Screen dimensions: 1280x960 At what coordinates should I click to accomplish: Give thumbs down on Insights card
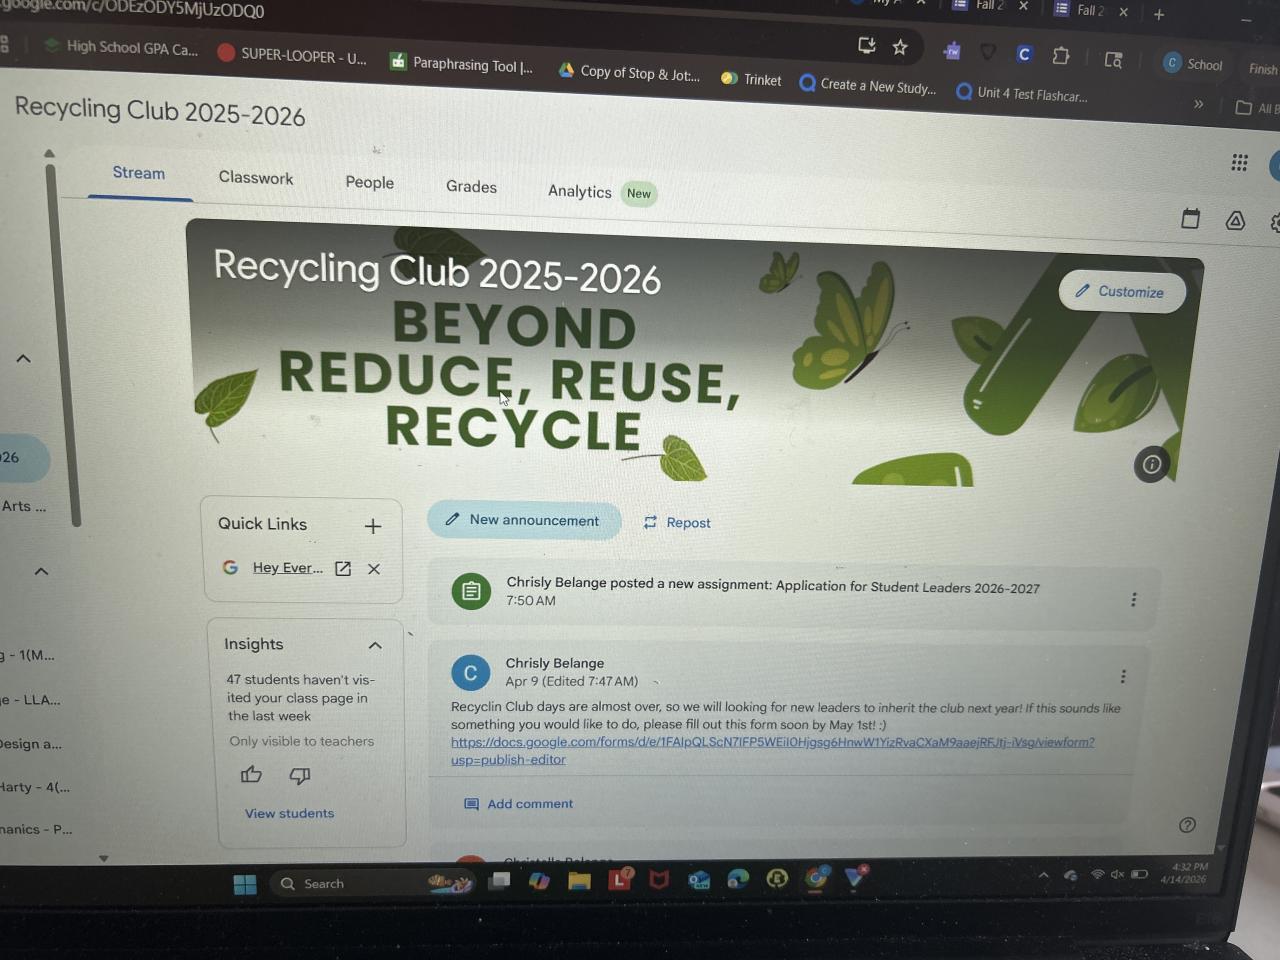pyautogui.click(x=300, y=775)
